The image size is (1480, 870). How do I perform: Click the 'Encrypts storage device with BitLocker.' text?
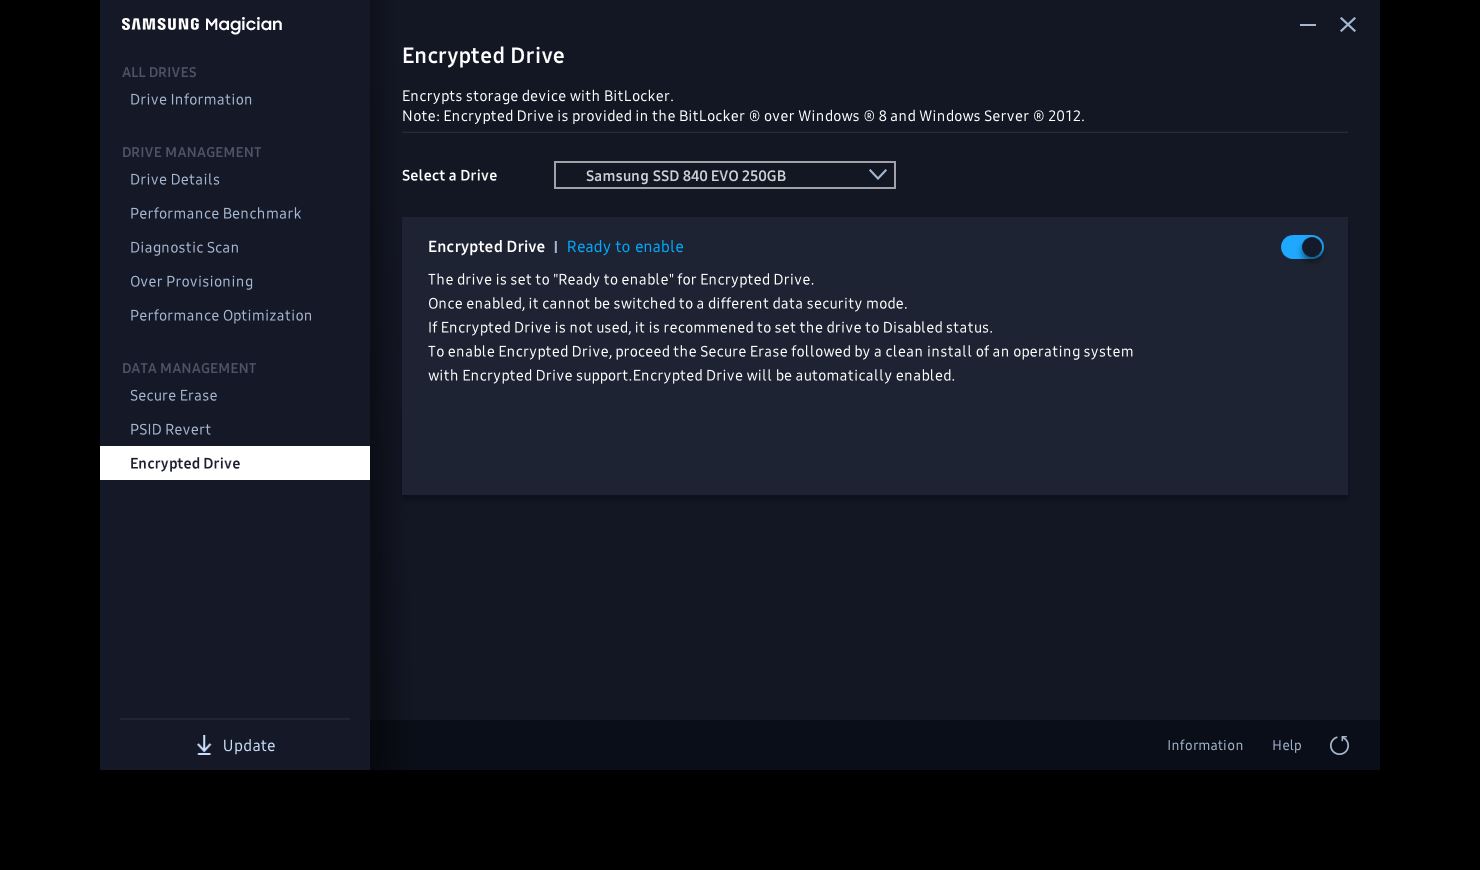tap(538, 96)
